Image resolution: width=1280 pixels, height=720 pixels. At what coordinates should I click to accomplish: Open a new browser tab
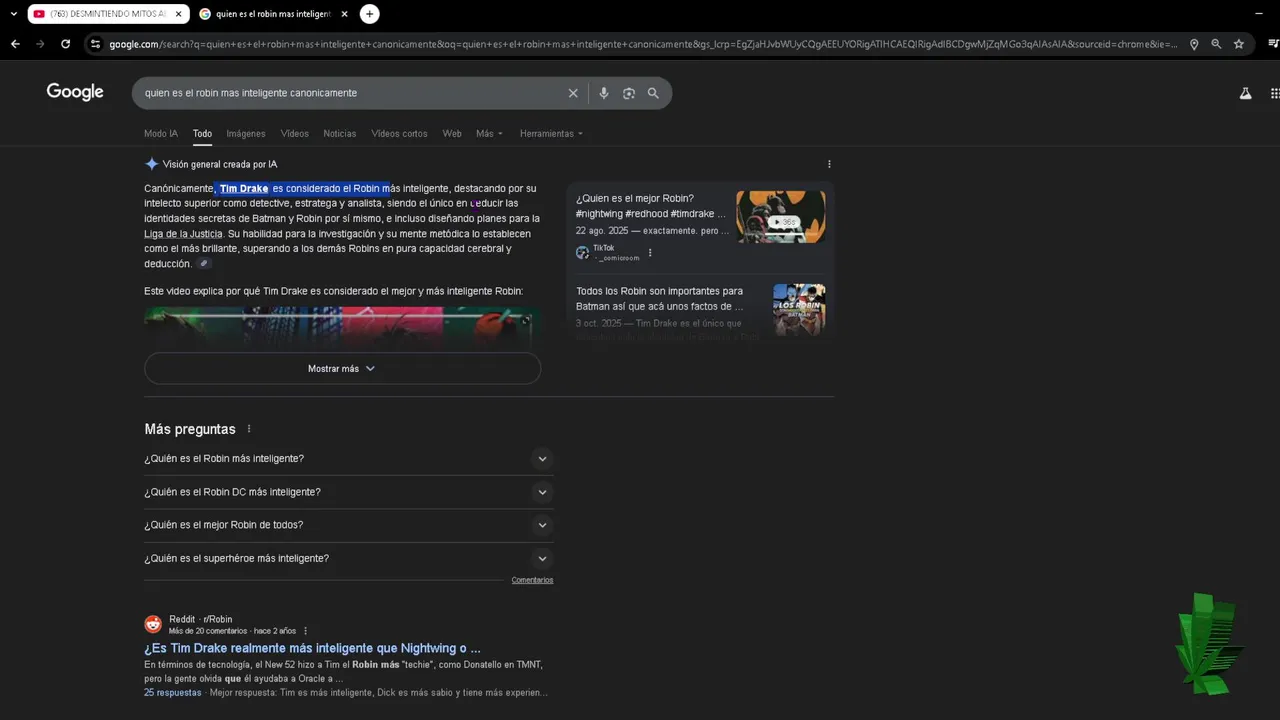tap(369, 14)
